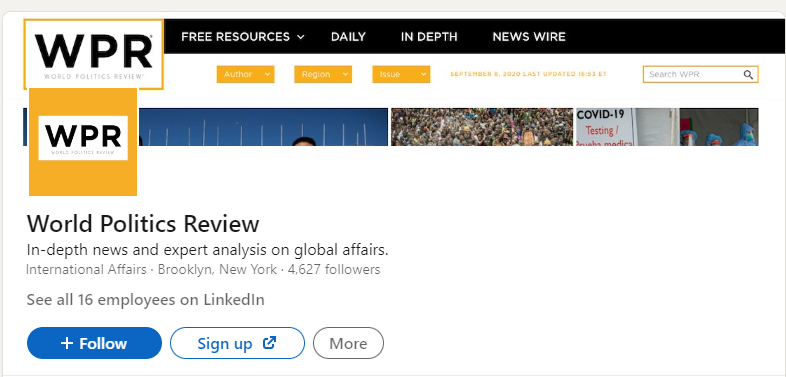Click the Brooklyn, New York location text
This screenshot has height=377, width=786.
(x=217, y=269)
